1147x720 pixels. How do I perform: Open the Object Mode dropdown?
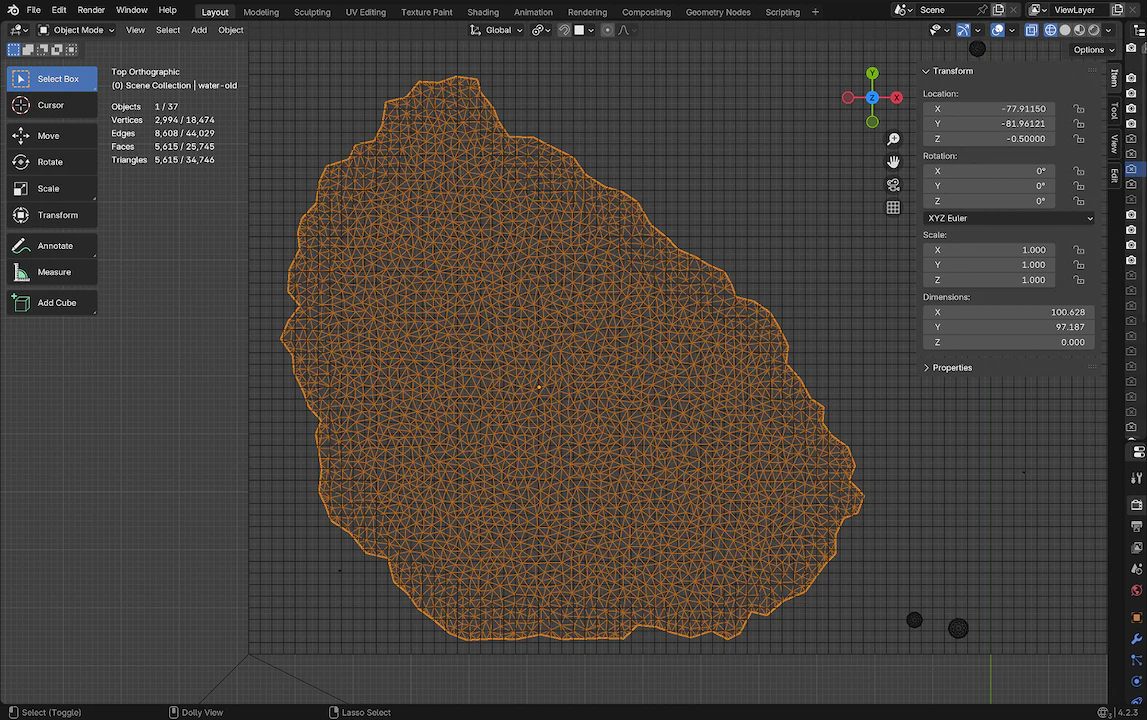(x=77, y=30)
